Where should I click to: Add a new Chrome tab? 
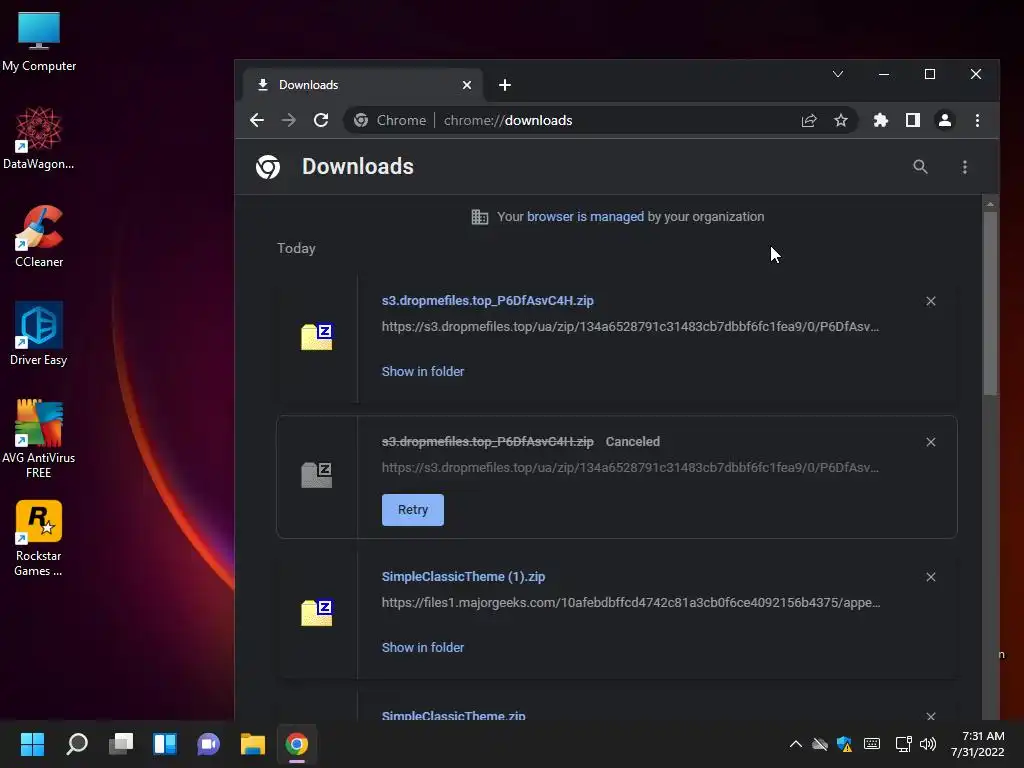[505, 85]
